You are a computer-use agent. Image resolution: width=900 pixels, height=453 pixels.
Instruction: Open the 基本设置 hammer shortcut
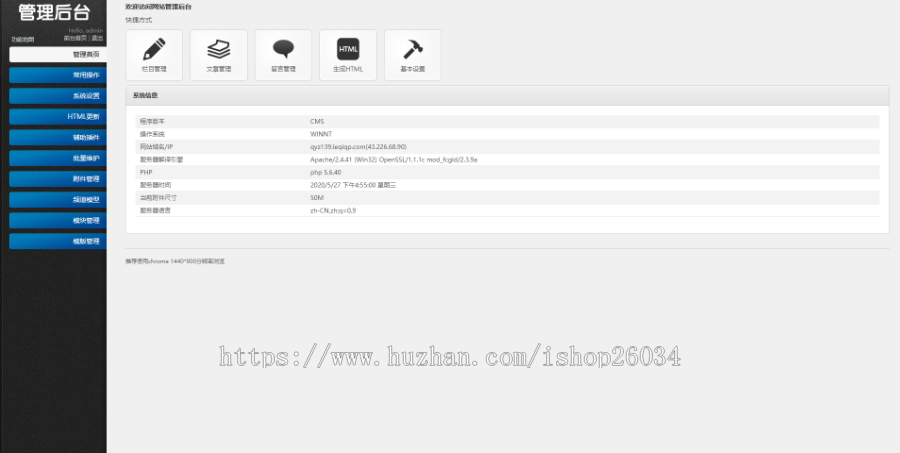(413, 55)
